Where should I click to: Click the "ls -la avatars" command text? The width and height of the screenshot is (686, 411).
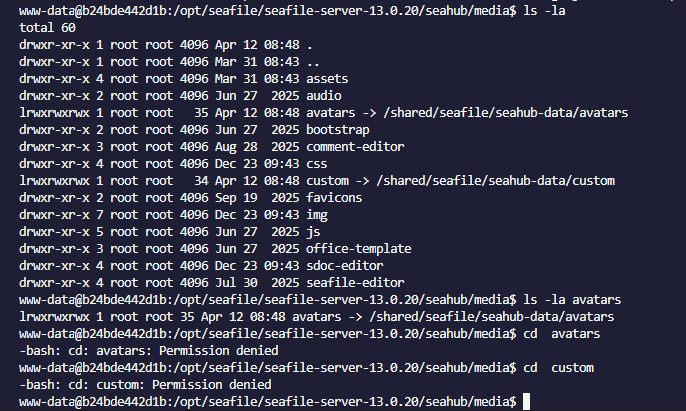tap(573, 299)
